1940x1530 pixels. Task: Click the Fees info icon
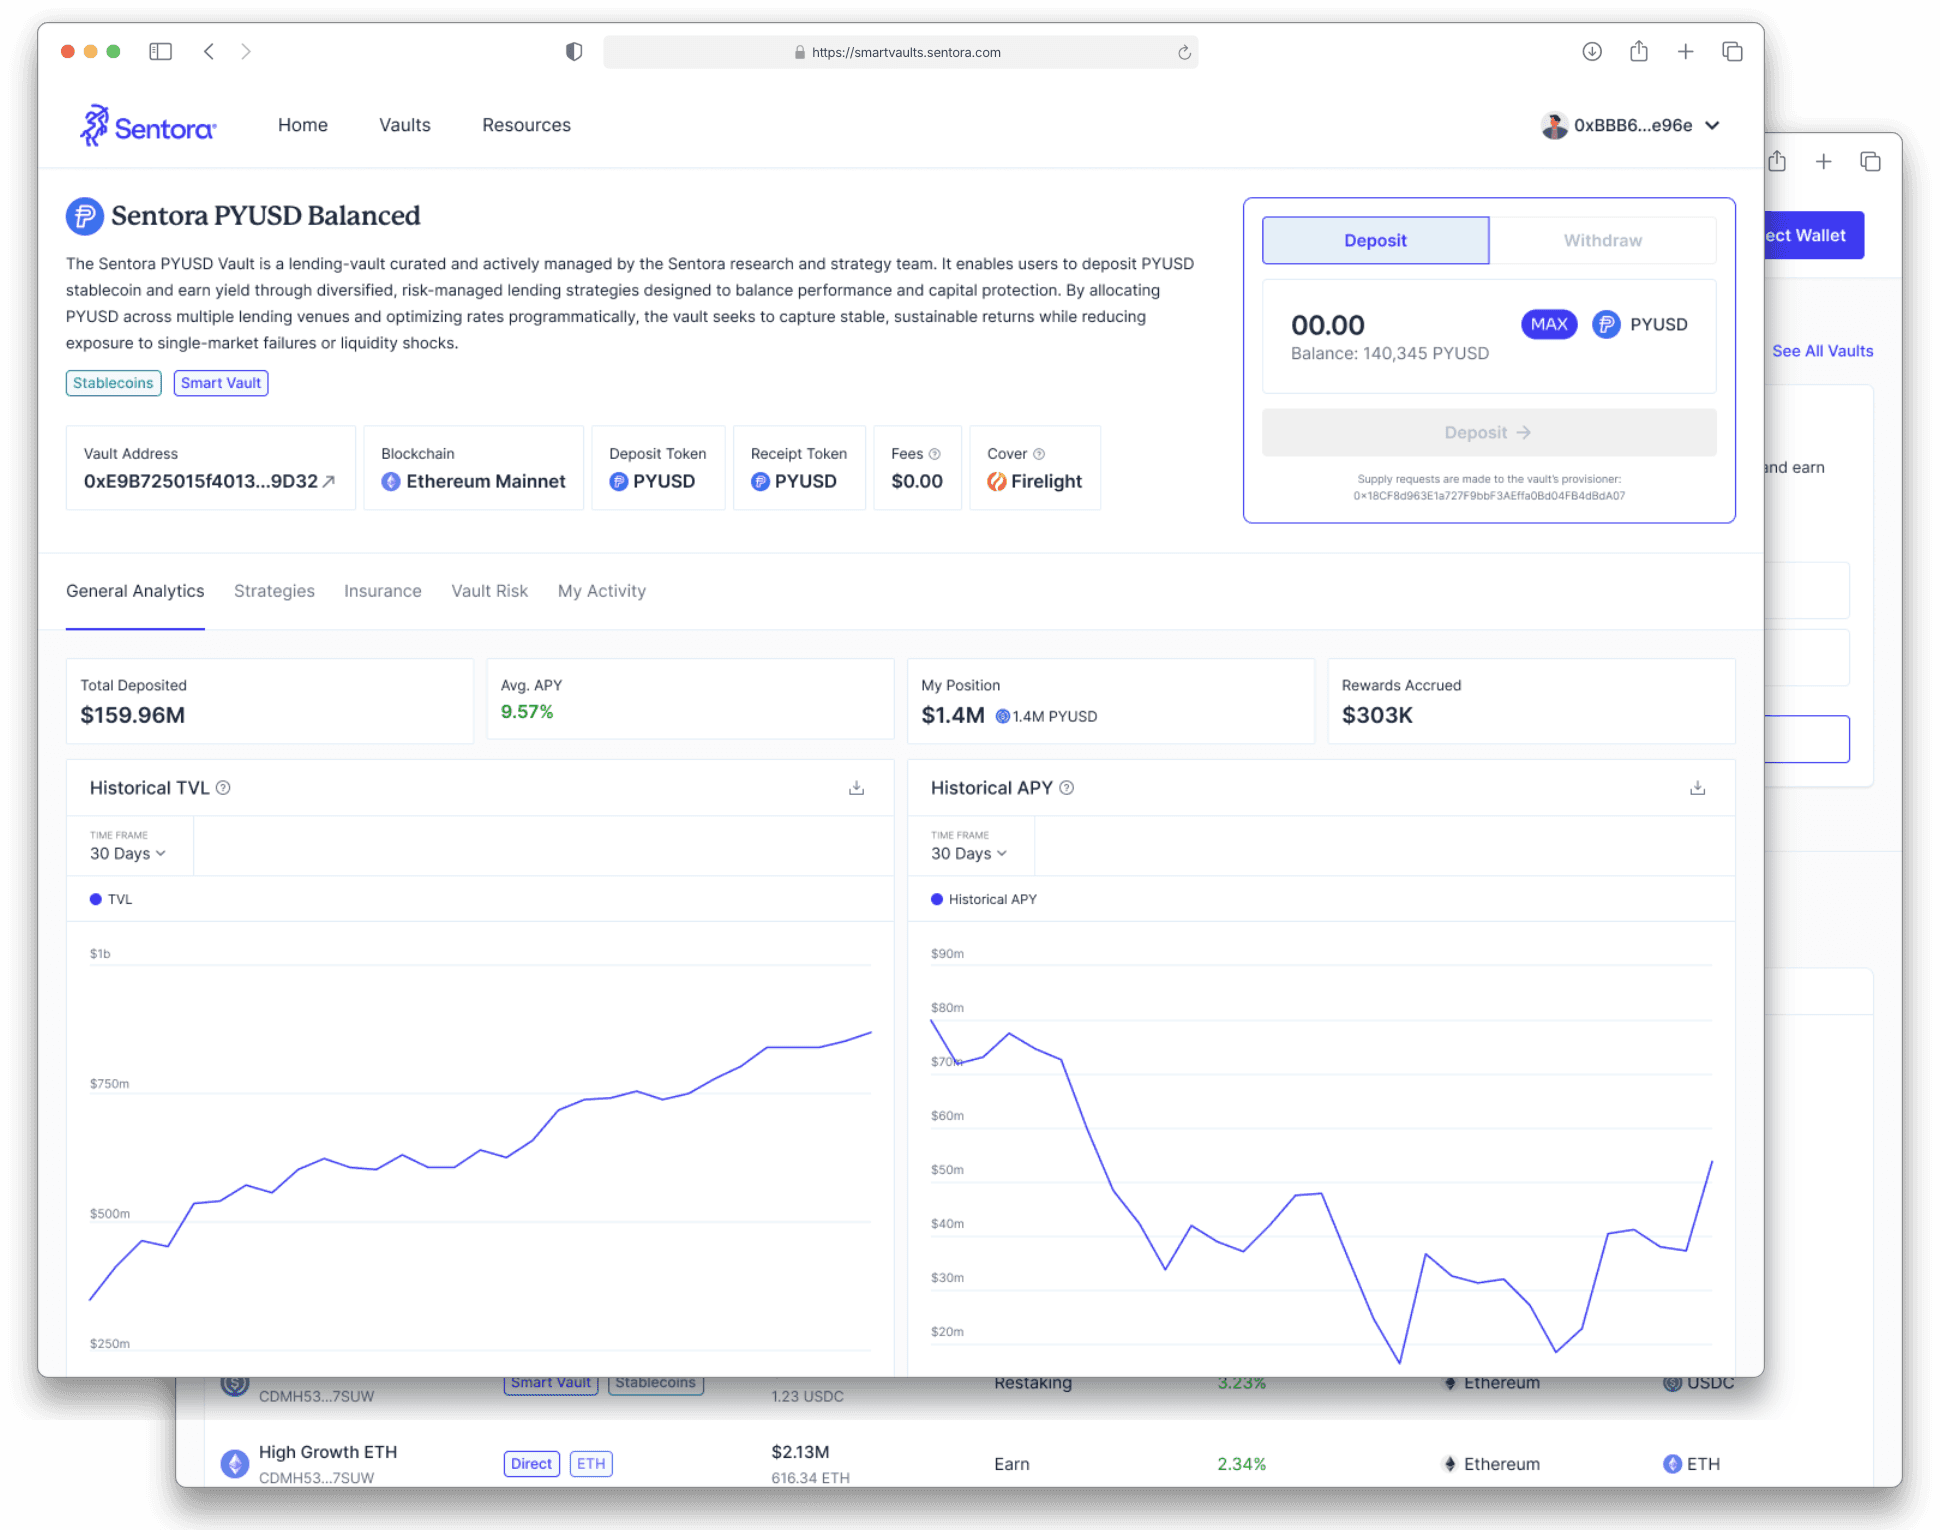pos(935,454)
